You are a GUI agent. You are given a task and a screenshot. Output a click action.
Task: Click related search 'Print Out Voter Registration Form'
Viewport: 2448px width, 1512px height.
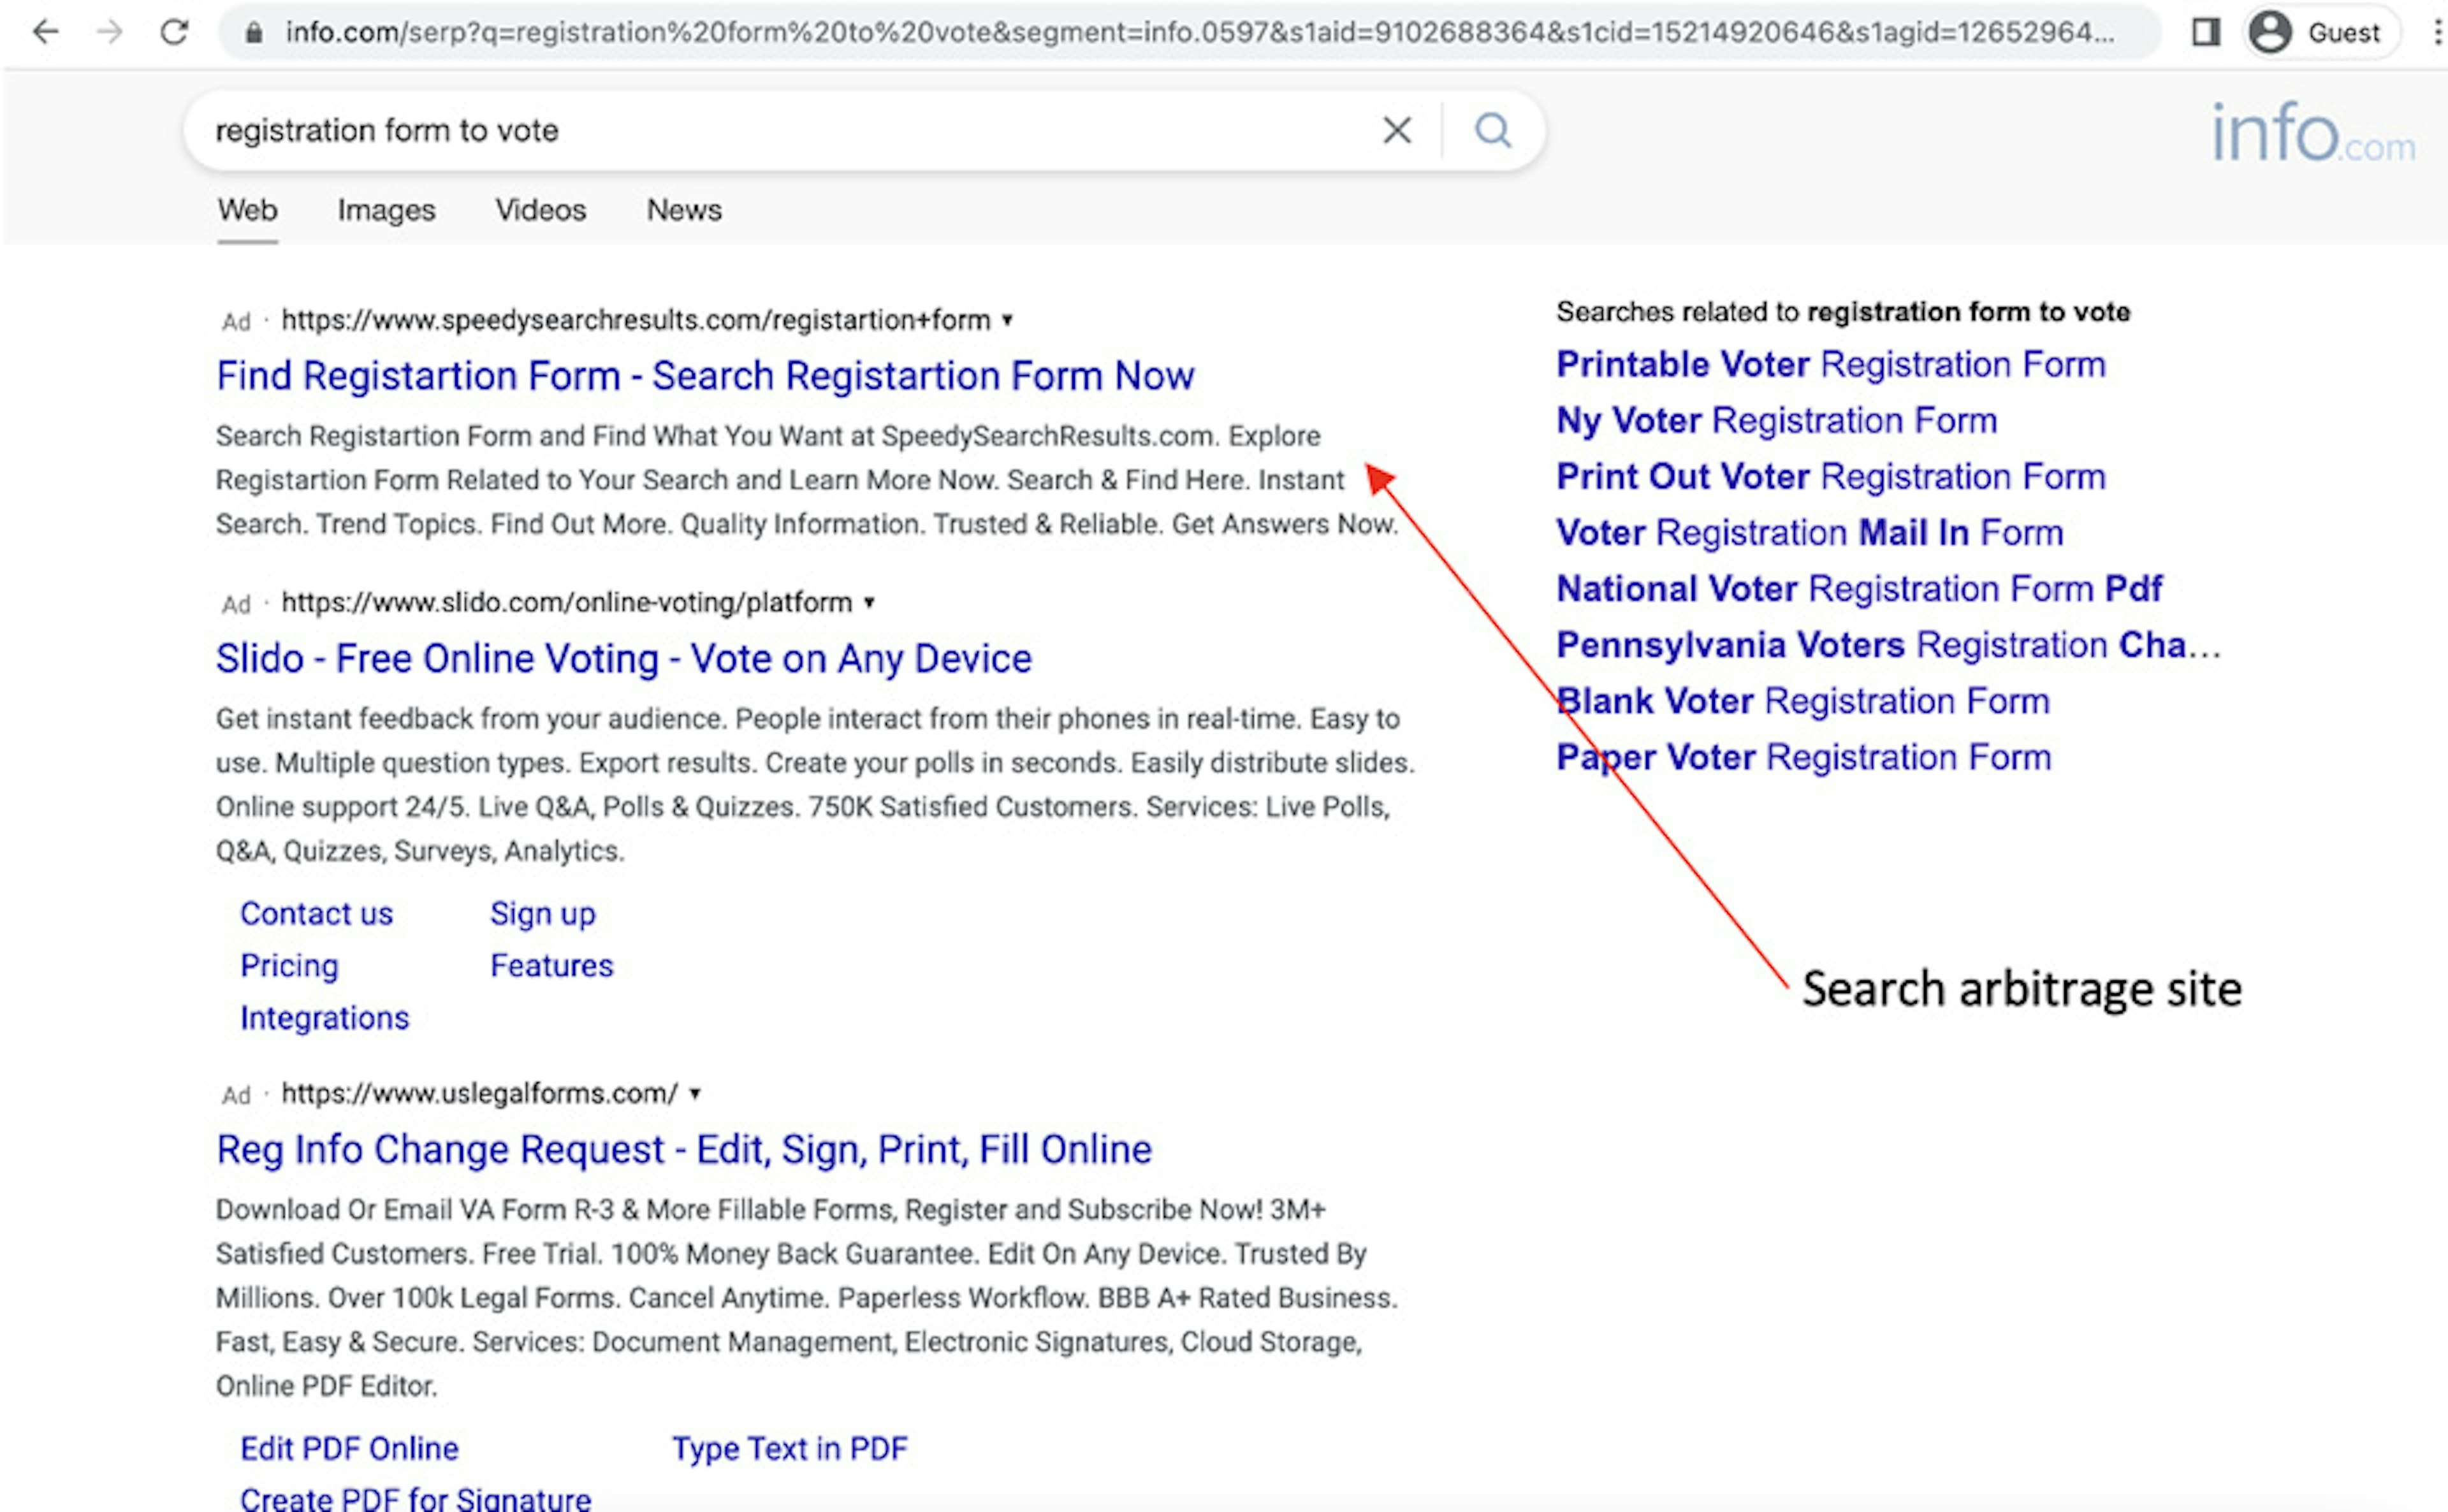1830,477
